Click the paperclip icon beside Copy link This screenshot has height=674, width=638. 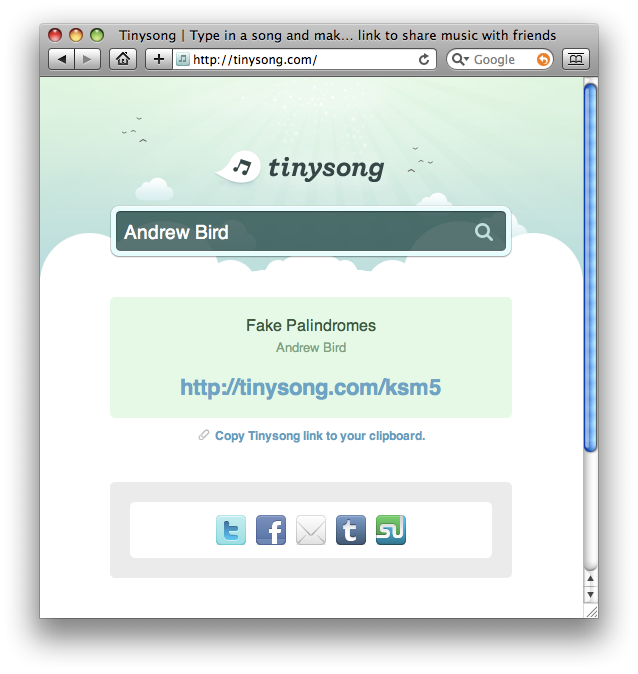click(203, 435)
